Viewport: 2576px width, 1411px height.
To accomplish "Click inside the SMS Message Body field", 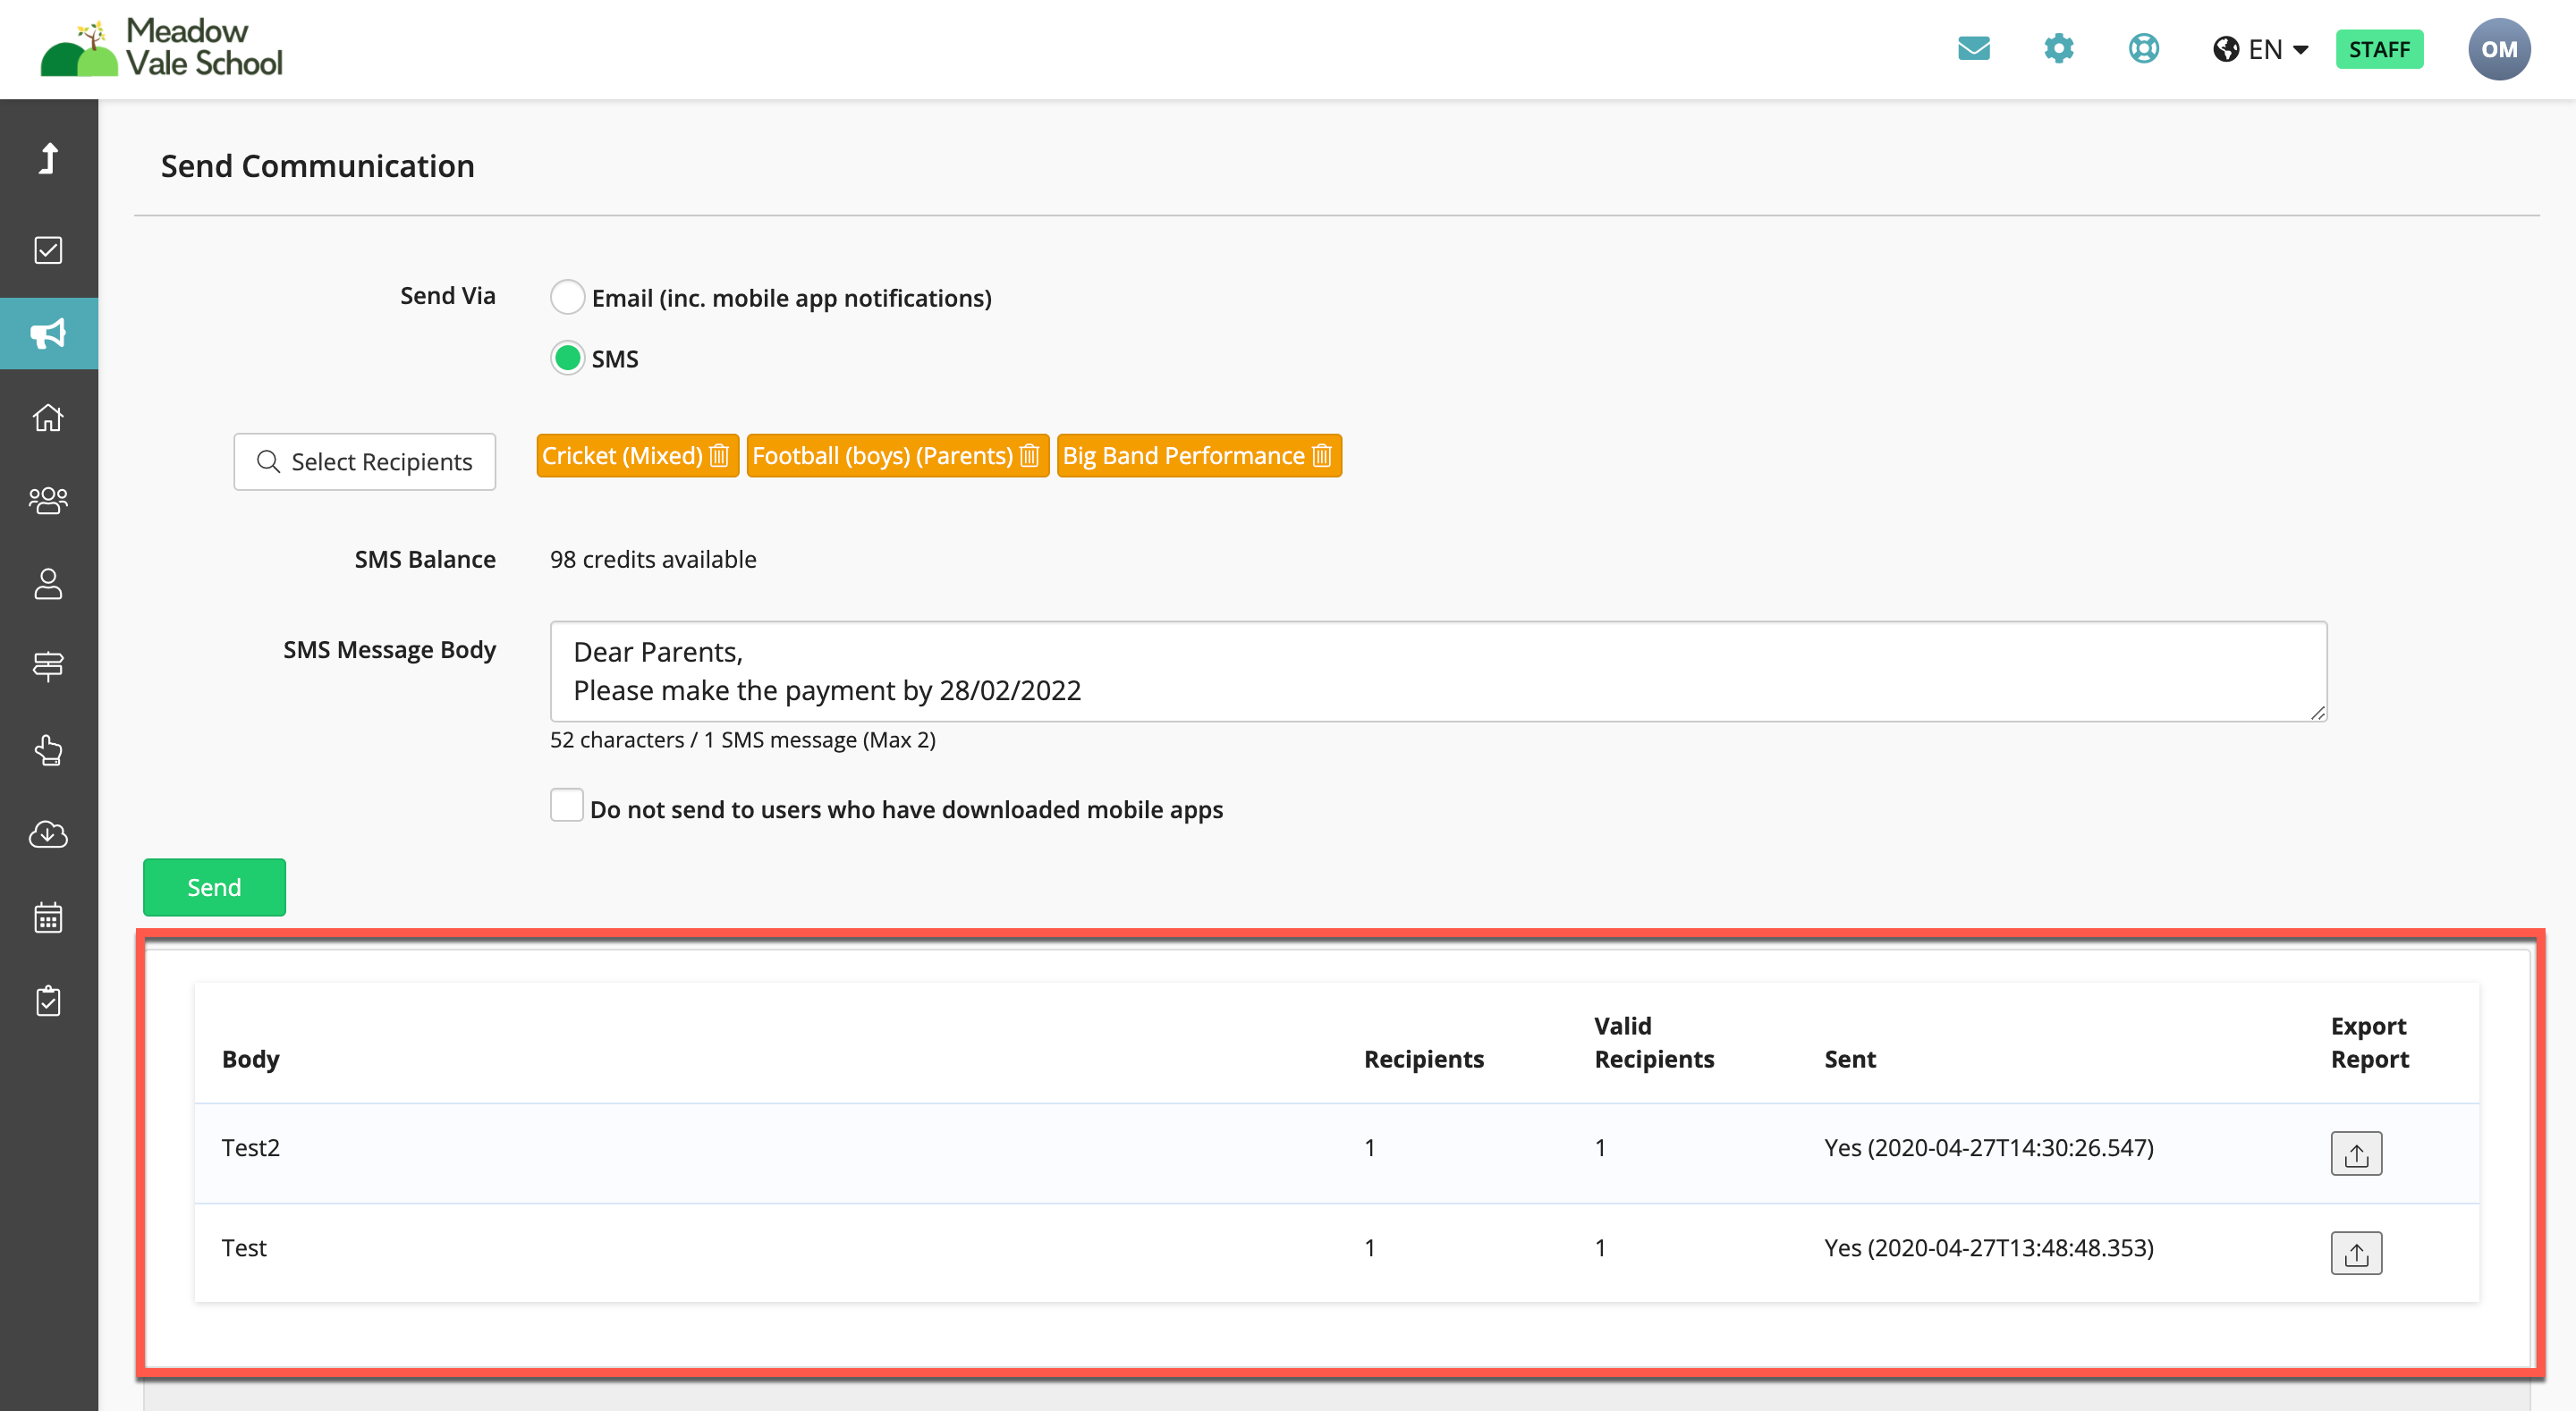I will click(1437, 671).
